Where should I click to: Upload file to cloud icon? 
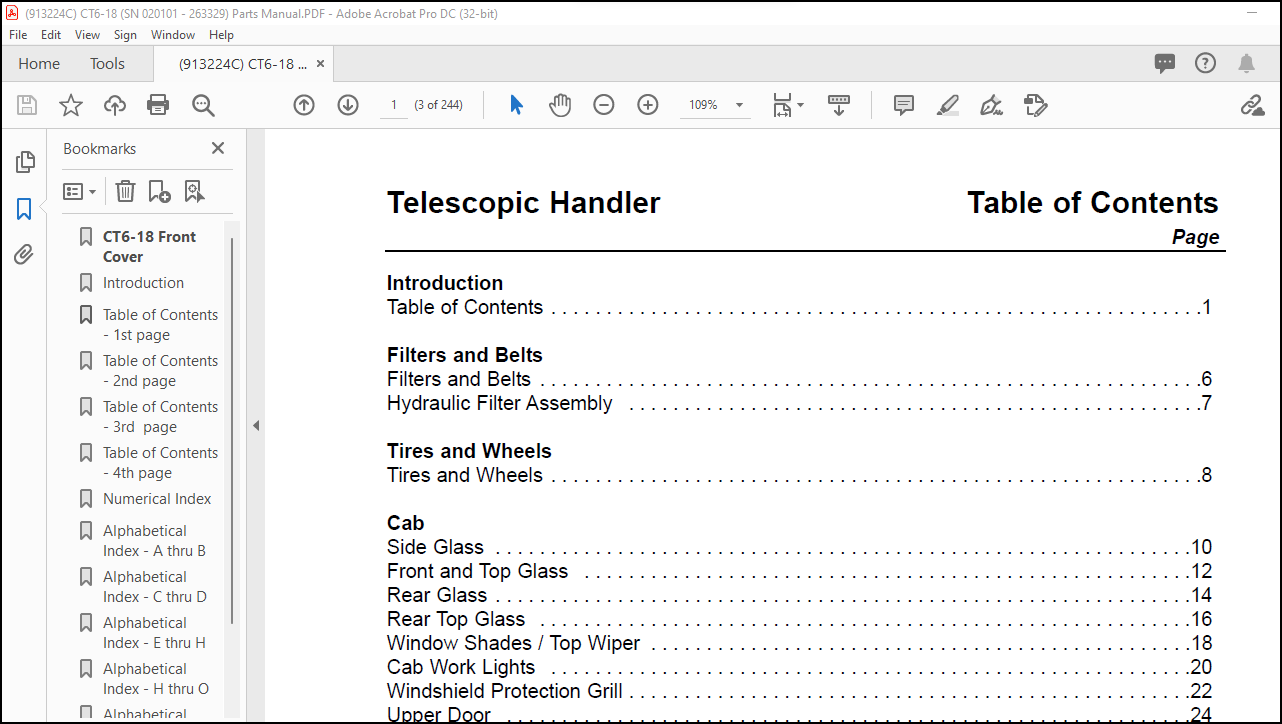click(x=115, y=105)
